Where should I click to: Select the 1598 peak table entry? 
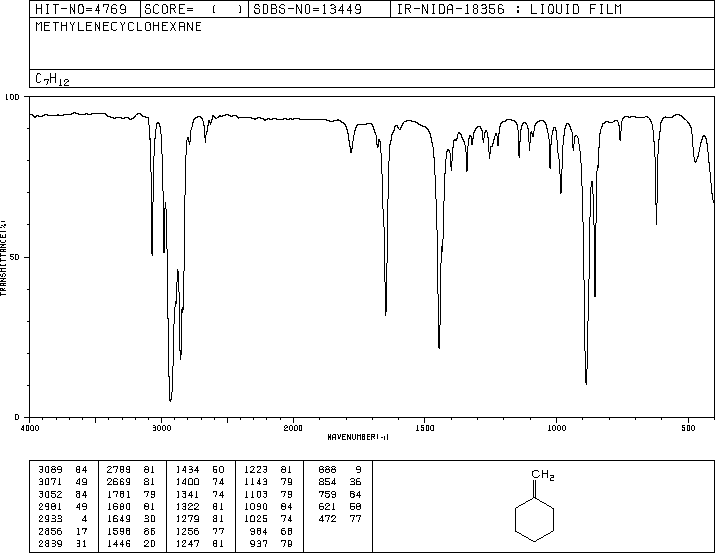click(x=131, y=531)
